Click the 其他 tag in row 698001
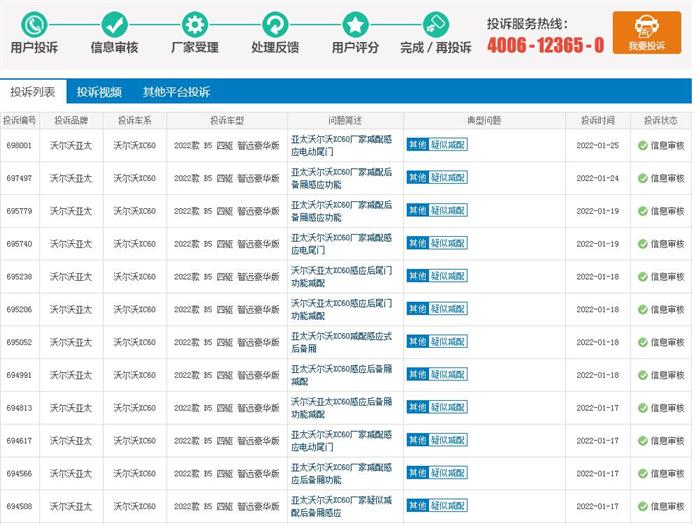 (417, 145)
